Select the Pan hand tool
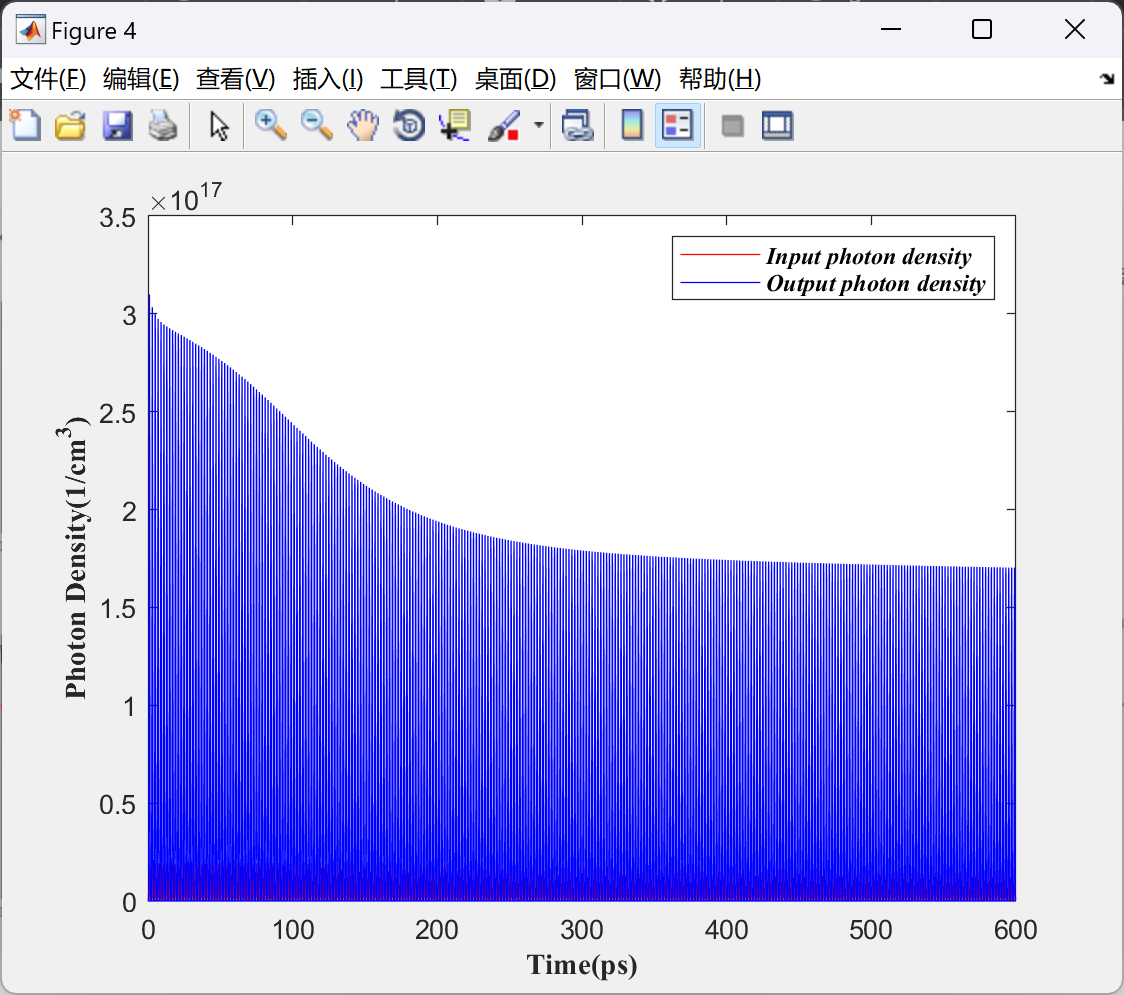The height and width of the screenshot is (995, 1124). click(363, 125)
